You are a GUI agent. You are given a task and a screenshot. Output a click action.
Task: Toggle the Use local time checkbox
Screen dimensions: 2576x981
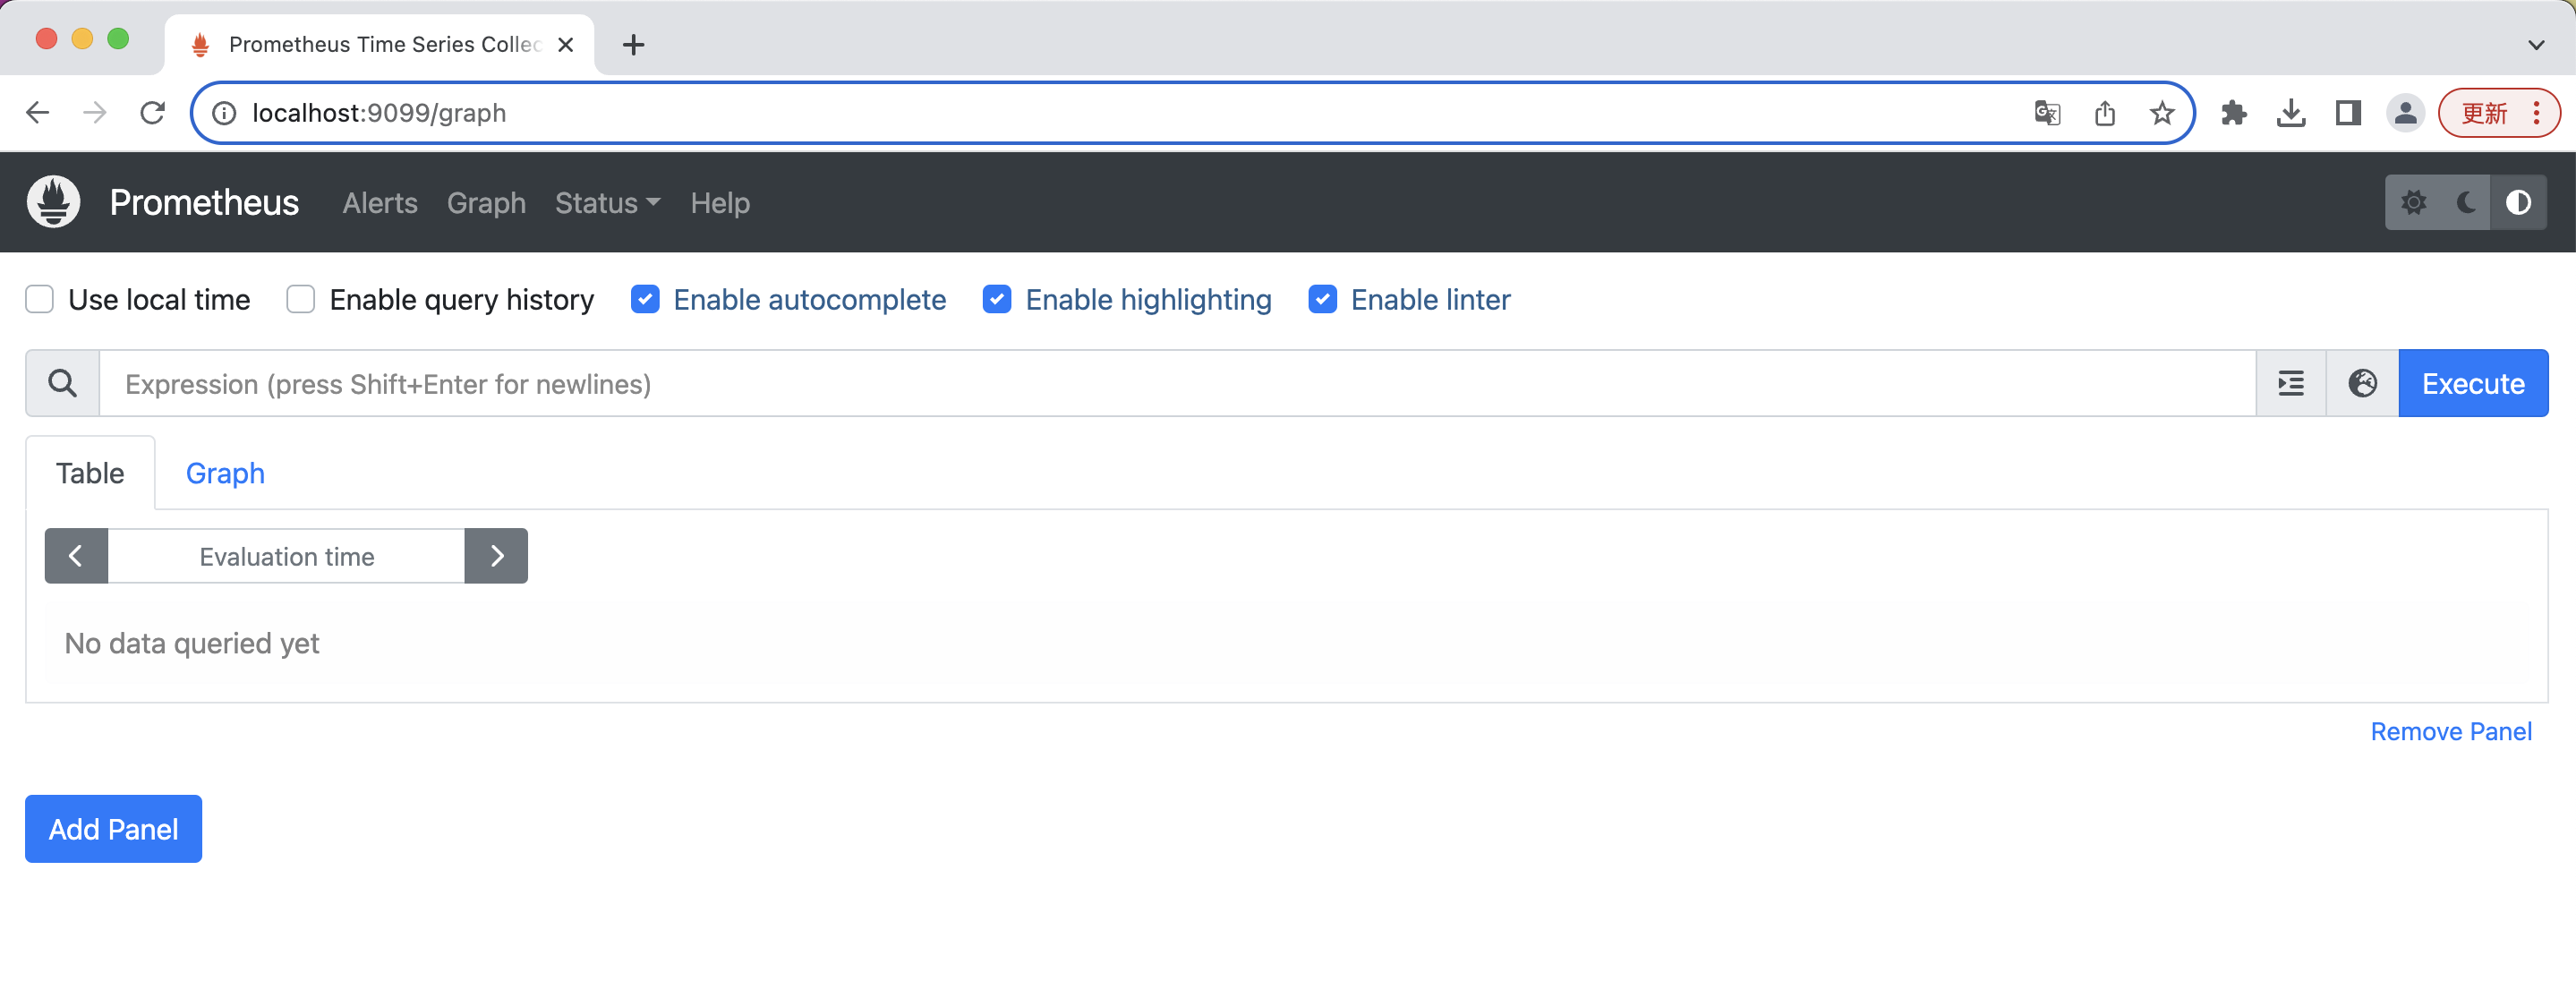coord(39,301)
